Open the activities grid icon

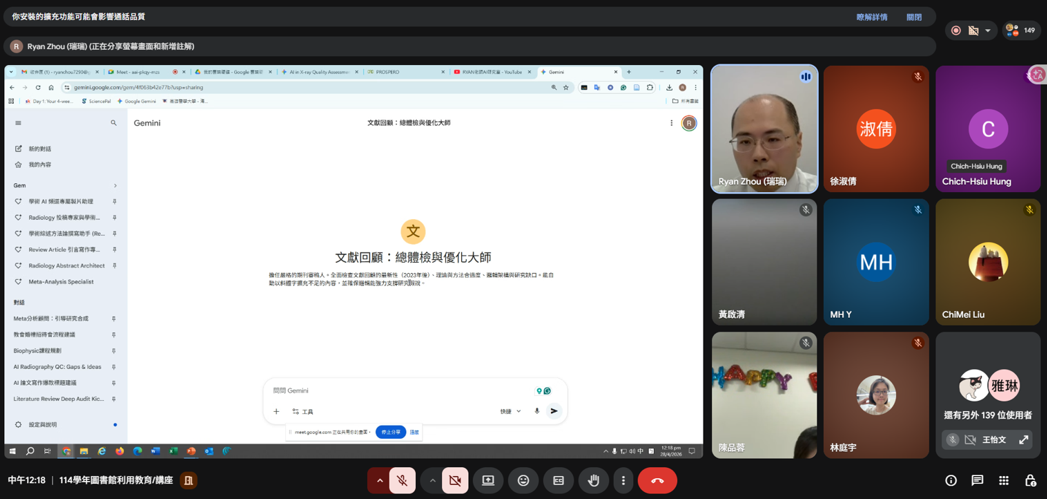tap(1003, 480)
